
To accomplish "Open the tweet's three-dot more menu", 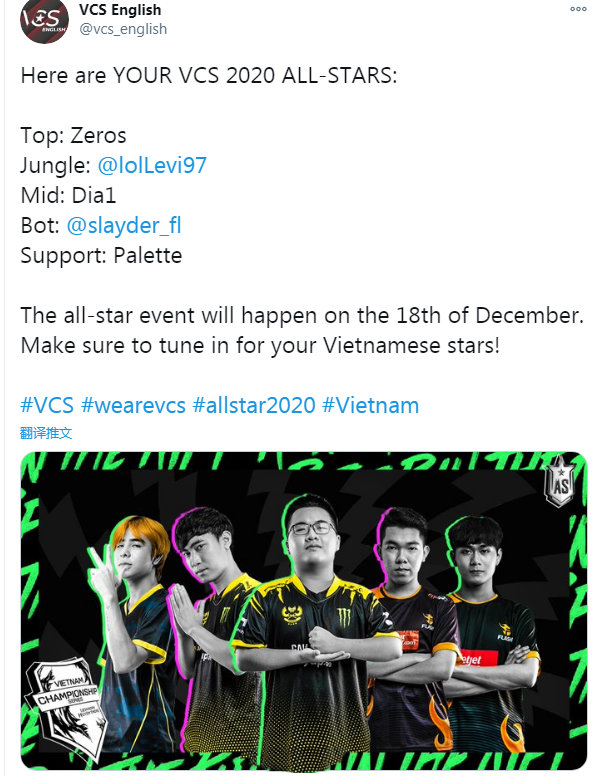I will [578, 9].
